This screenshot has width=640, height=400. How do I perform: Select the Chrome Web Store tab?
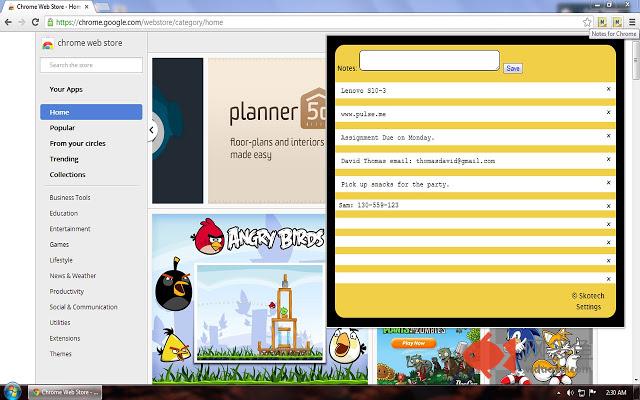pyautogui.click(x=48, y=7)
